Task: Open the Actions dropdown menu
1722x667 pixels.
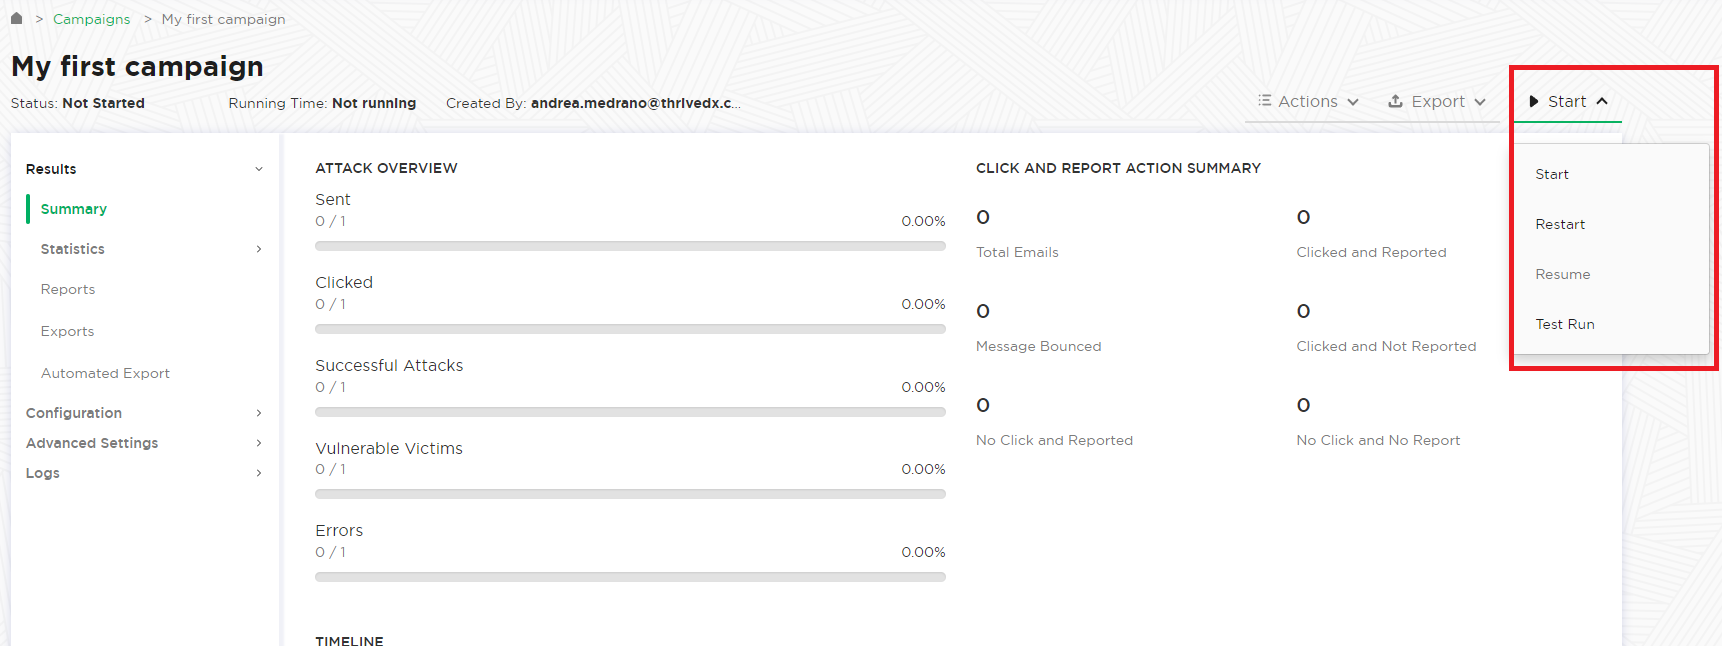Action: (1308, 101)
